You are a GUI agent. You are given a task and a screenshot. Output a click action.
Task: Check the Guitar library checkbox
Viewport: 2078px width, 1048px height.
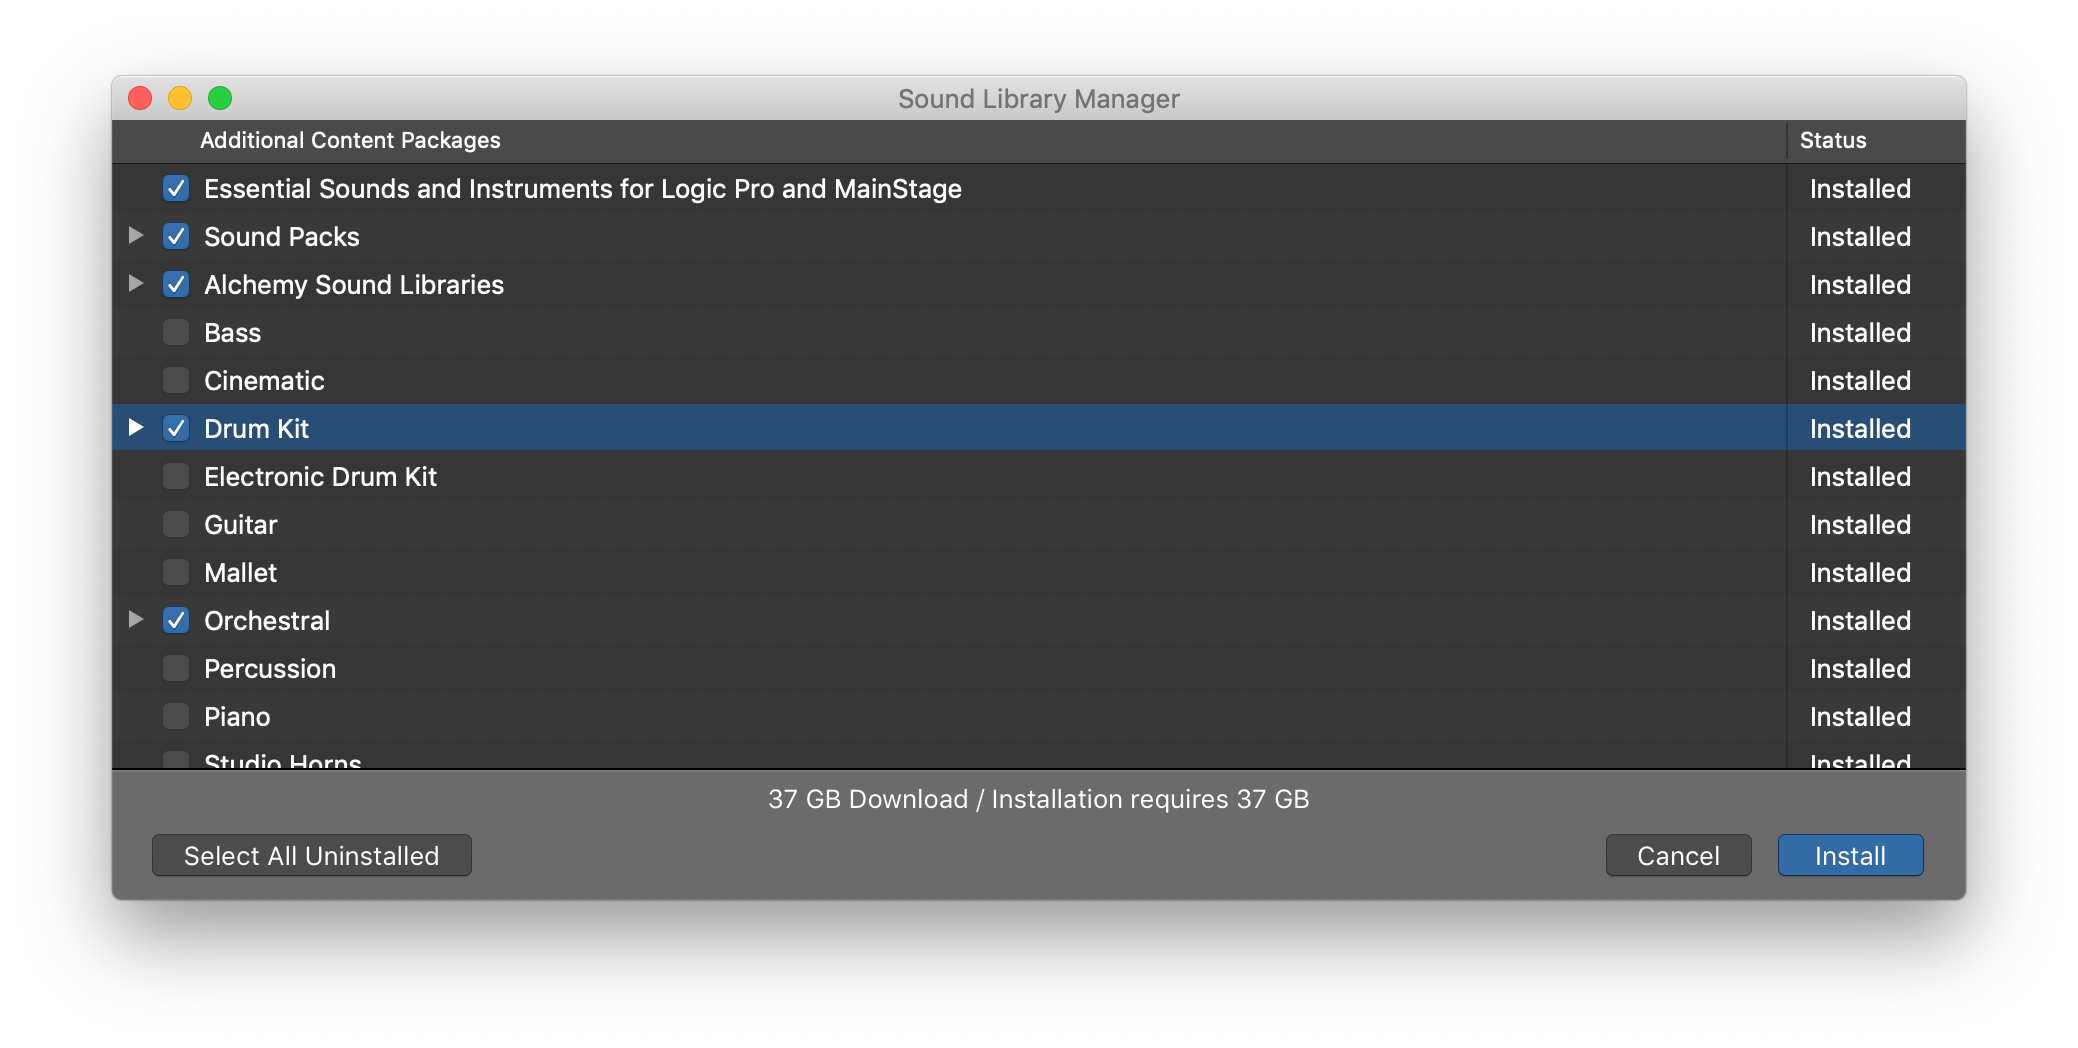[x=176, y=524]
